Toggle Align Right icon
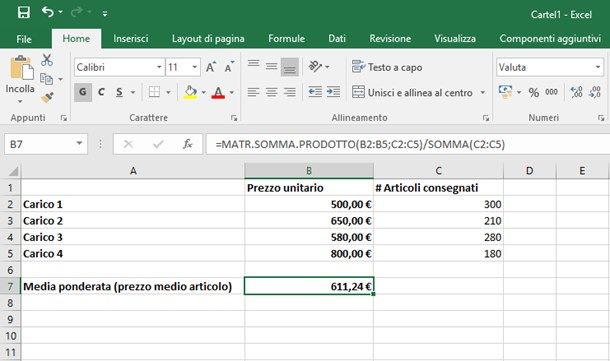This screenshot has width=610, height=361. click(x=289, y=92)
